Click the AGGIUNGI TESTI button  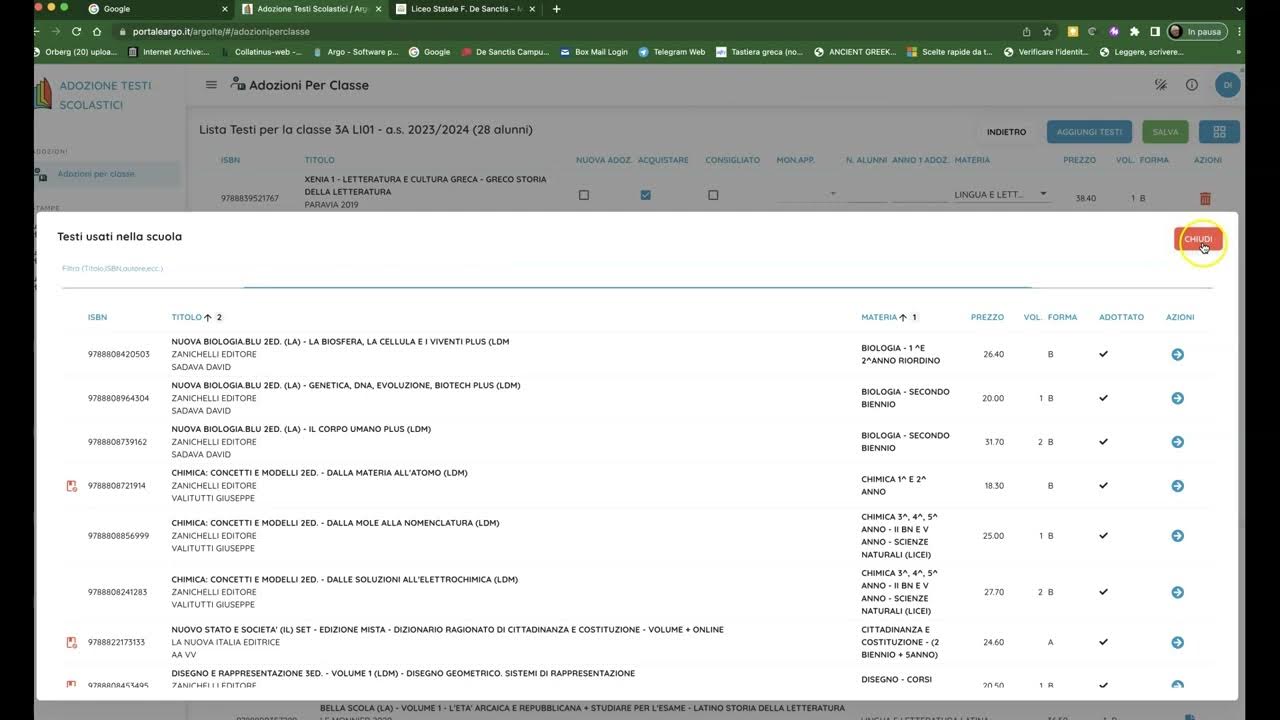[1089, 132]
